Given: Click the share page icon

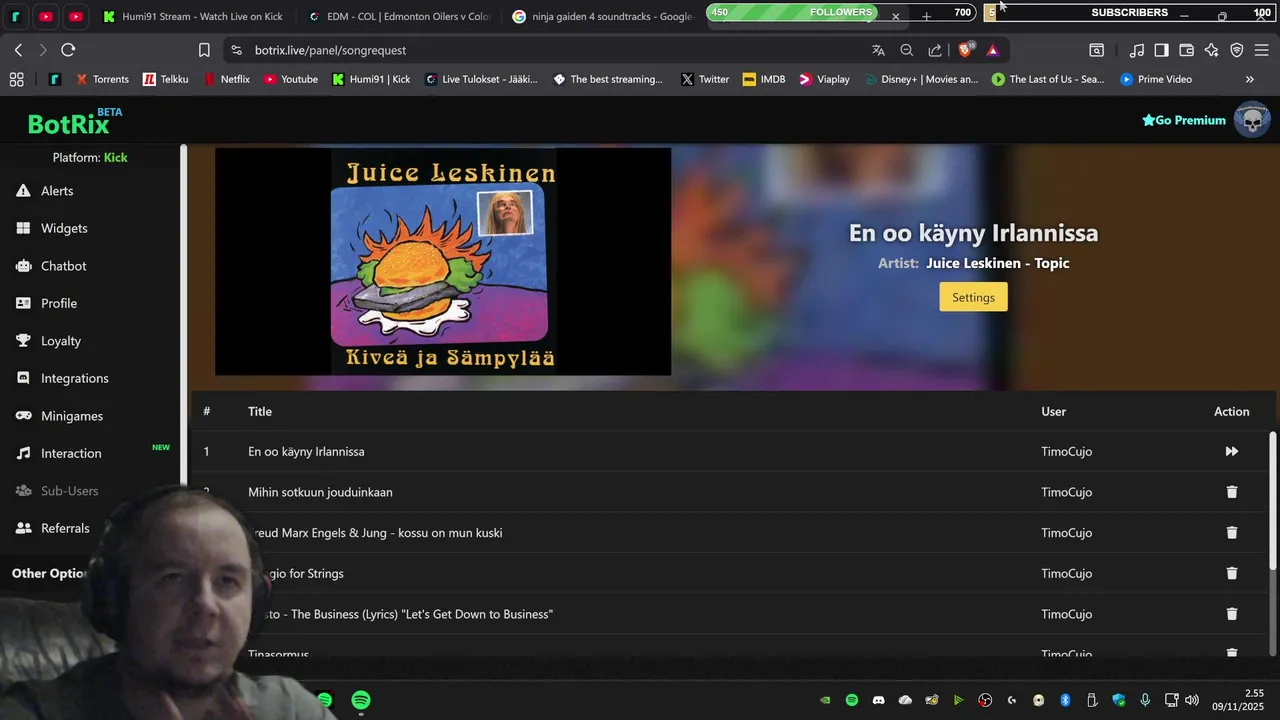Looking at the screenshot, I should pos(935,50).
